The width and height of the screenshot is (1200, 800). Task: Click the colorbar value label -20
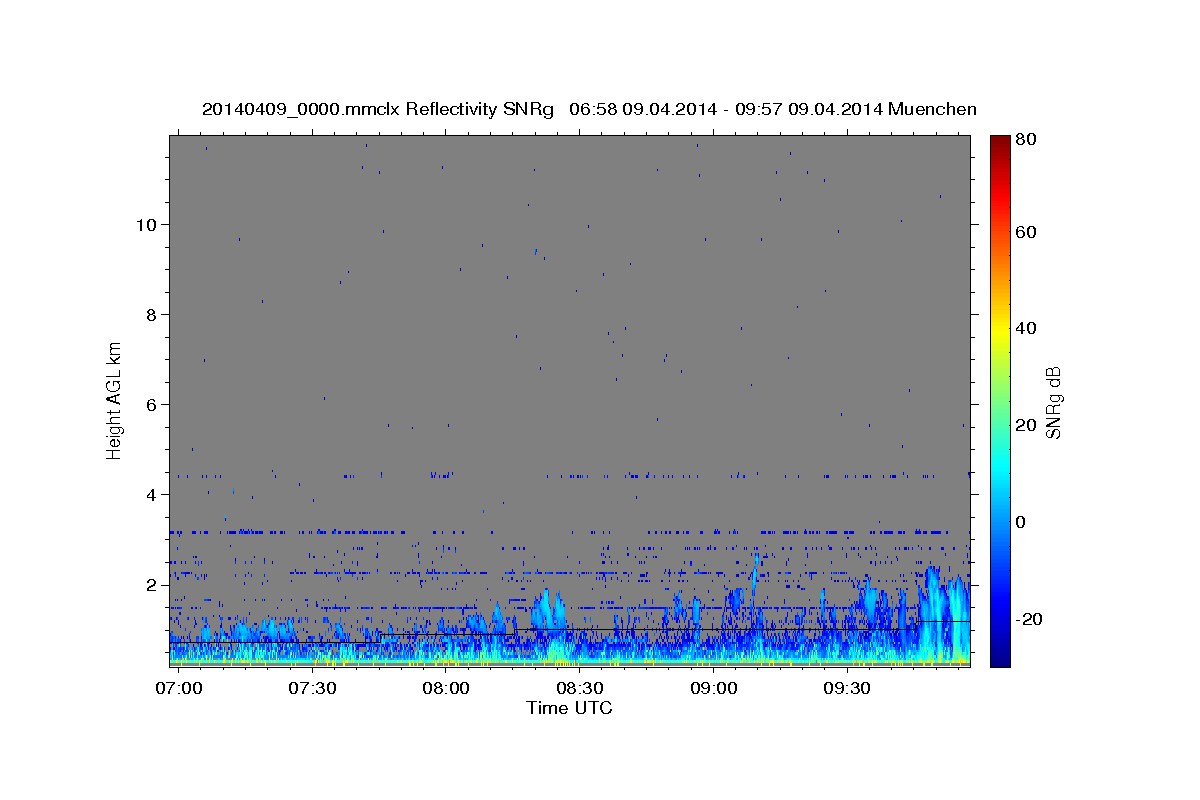[x=1030, y=619]
